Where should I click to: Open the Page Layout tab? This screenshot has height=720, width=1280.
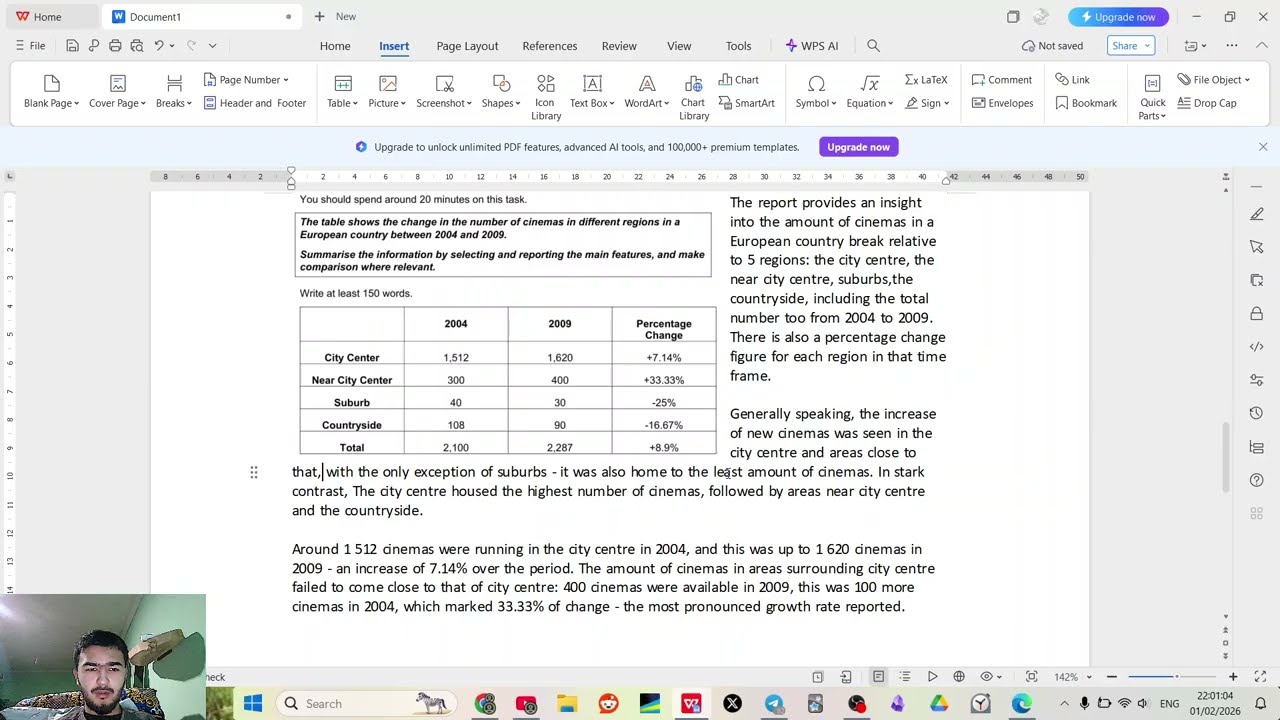pos(467,46)
